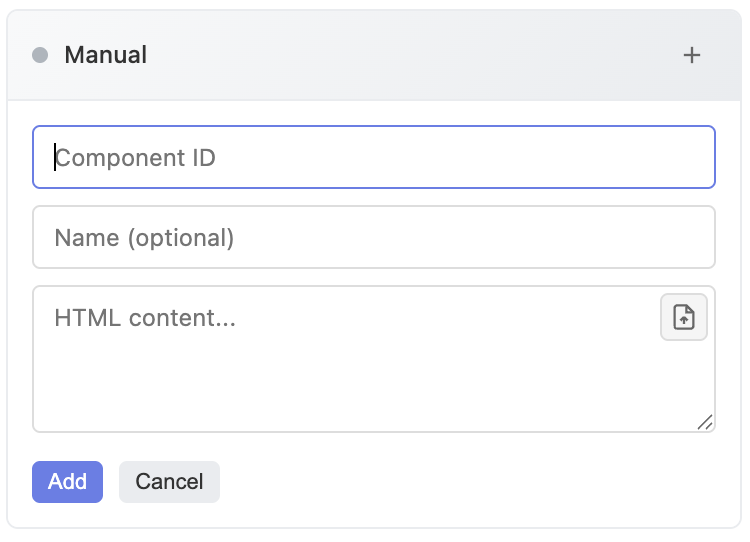Select the round indicator left of the Manual title
Viewport: 750px width, 542px height.
pos(40,55)
